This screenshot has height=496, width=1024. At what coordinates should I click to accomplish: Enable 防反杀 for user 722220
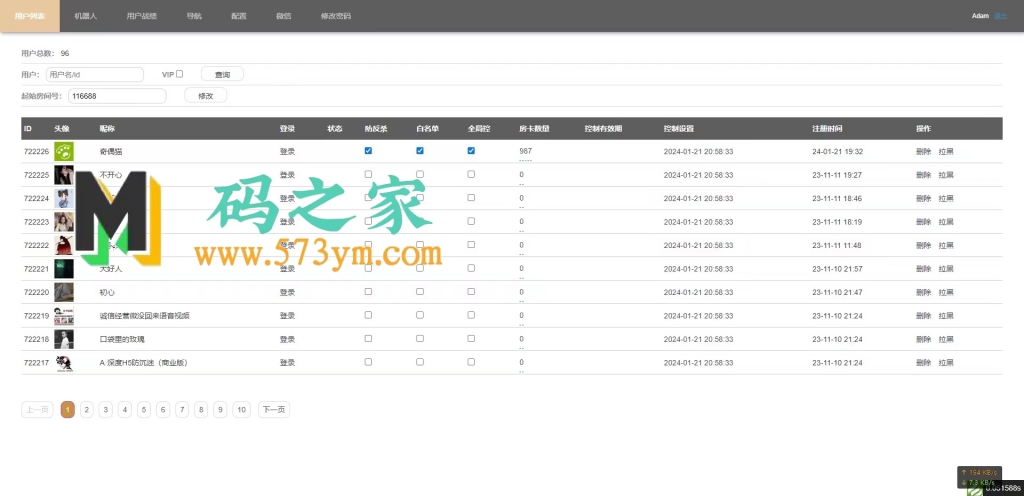368,291
